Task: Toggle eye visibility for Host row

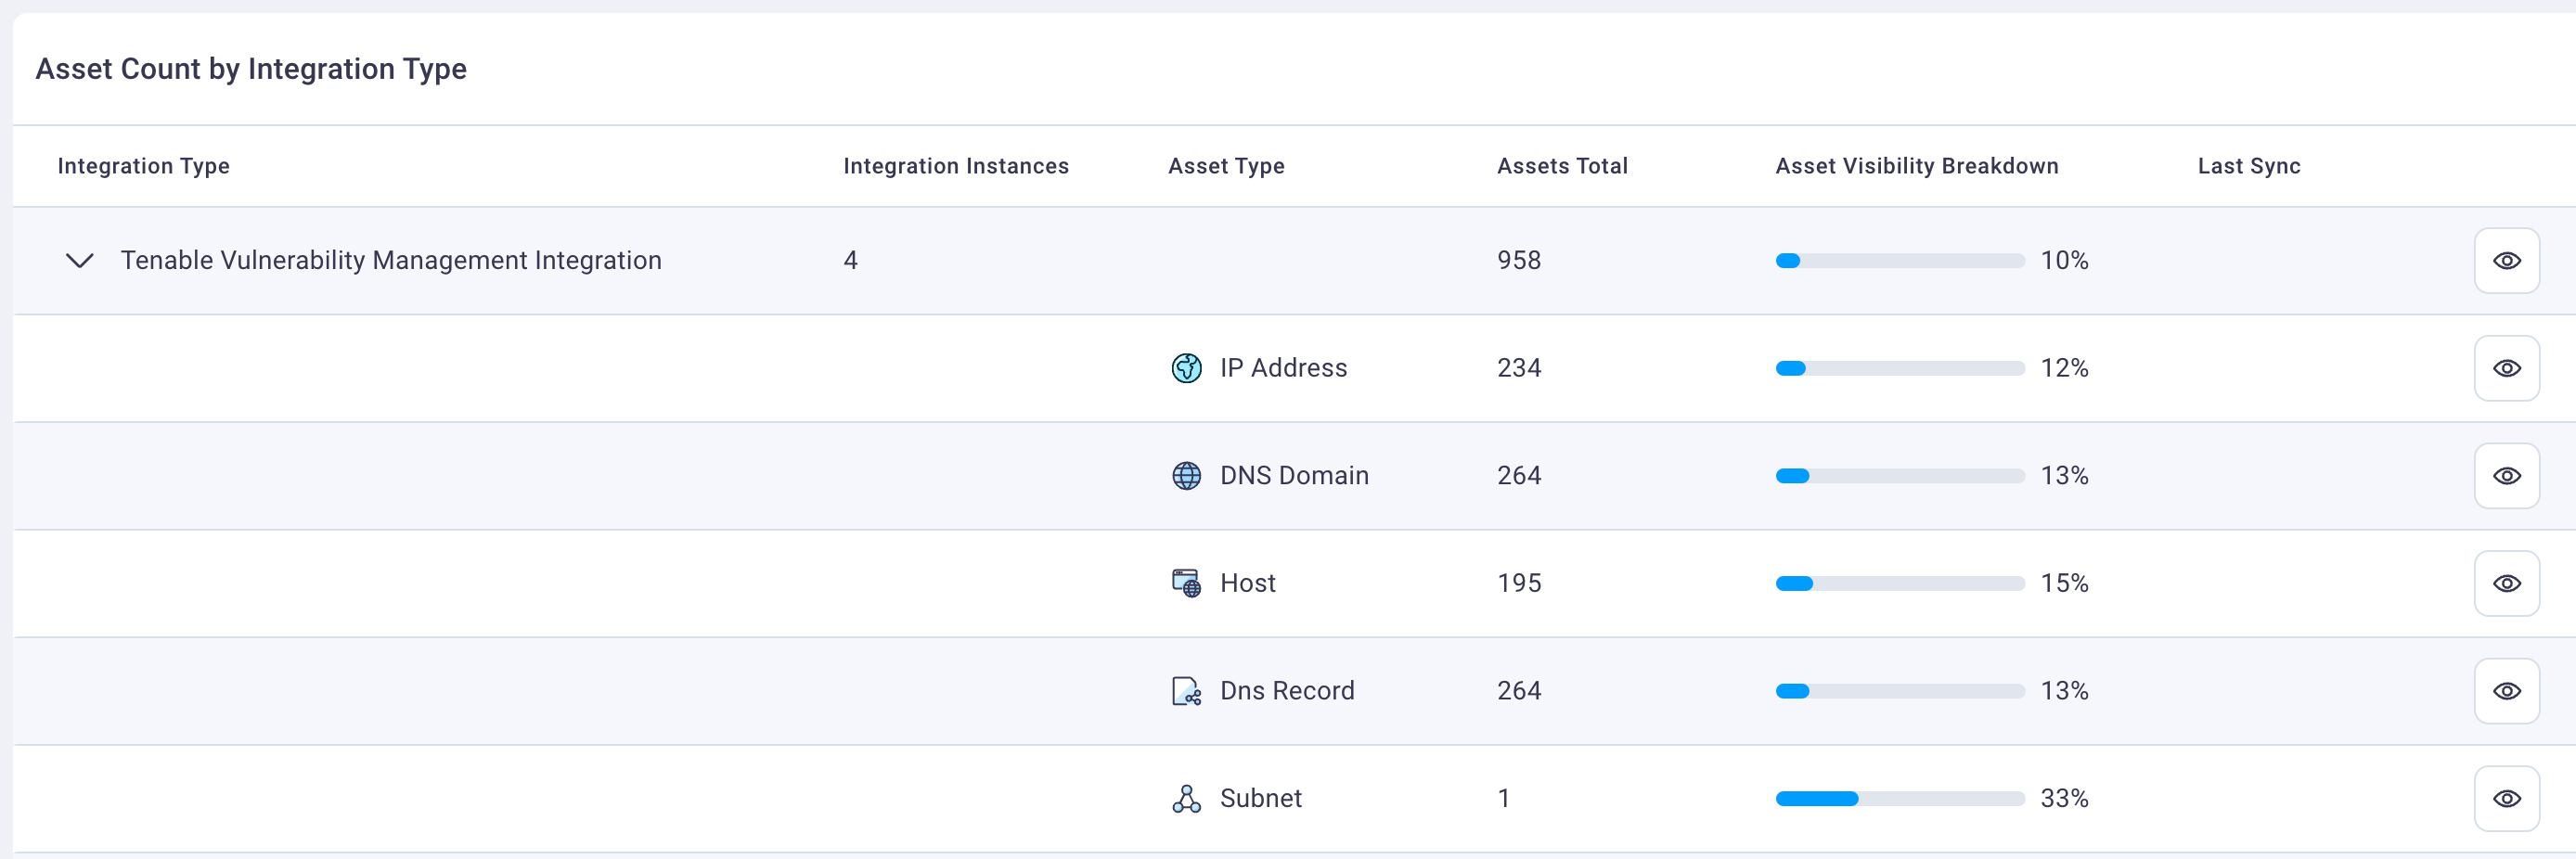Action: click(x=2506, y=583)
